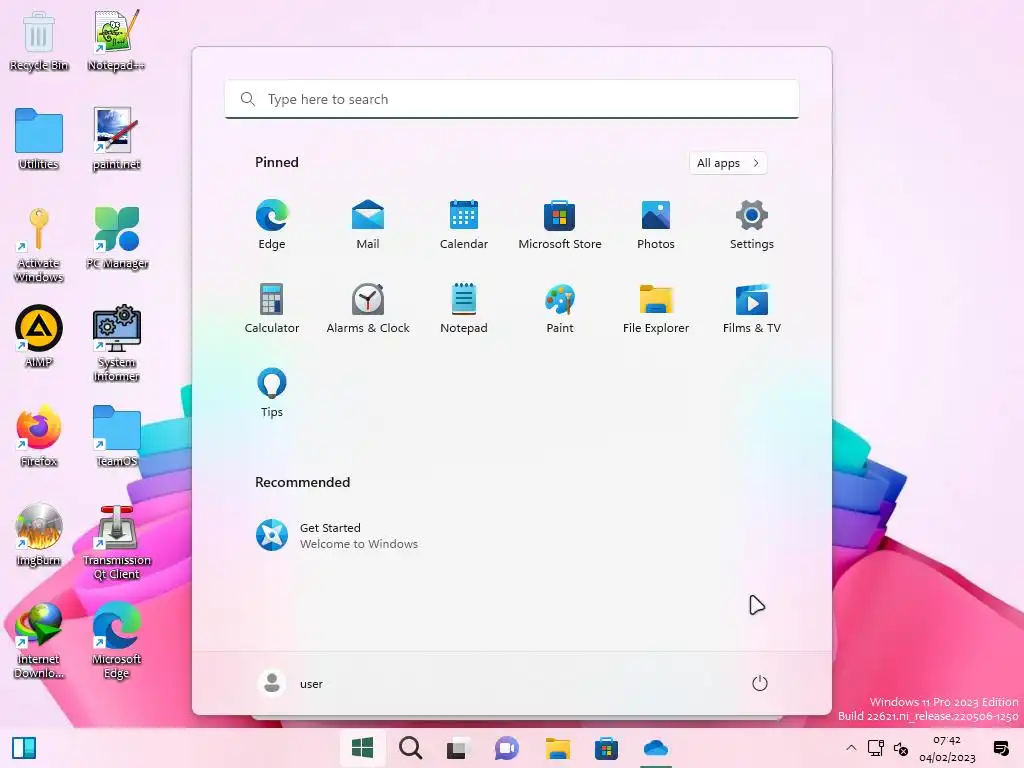The width and height of the screenshot is (1024, 768).
Task: Click the Windows Start button on taskbar
Action: (362, 748)
